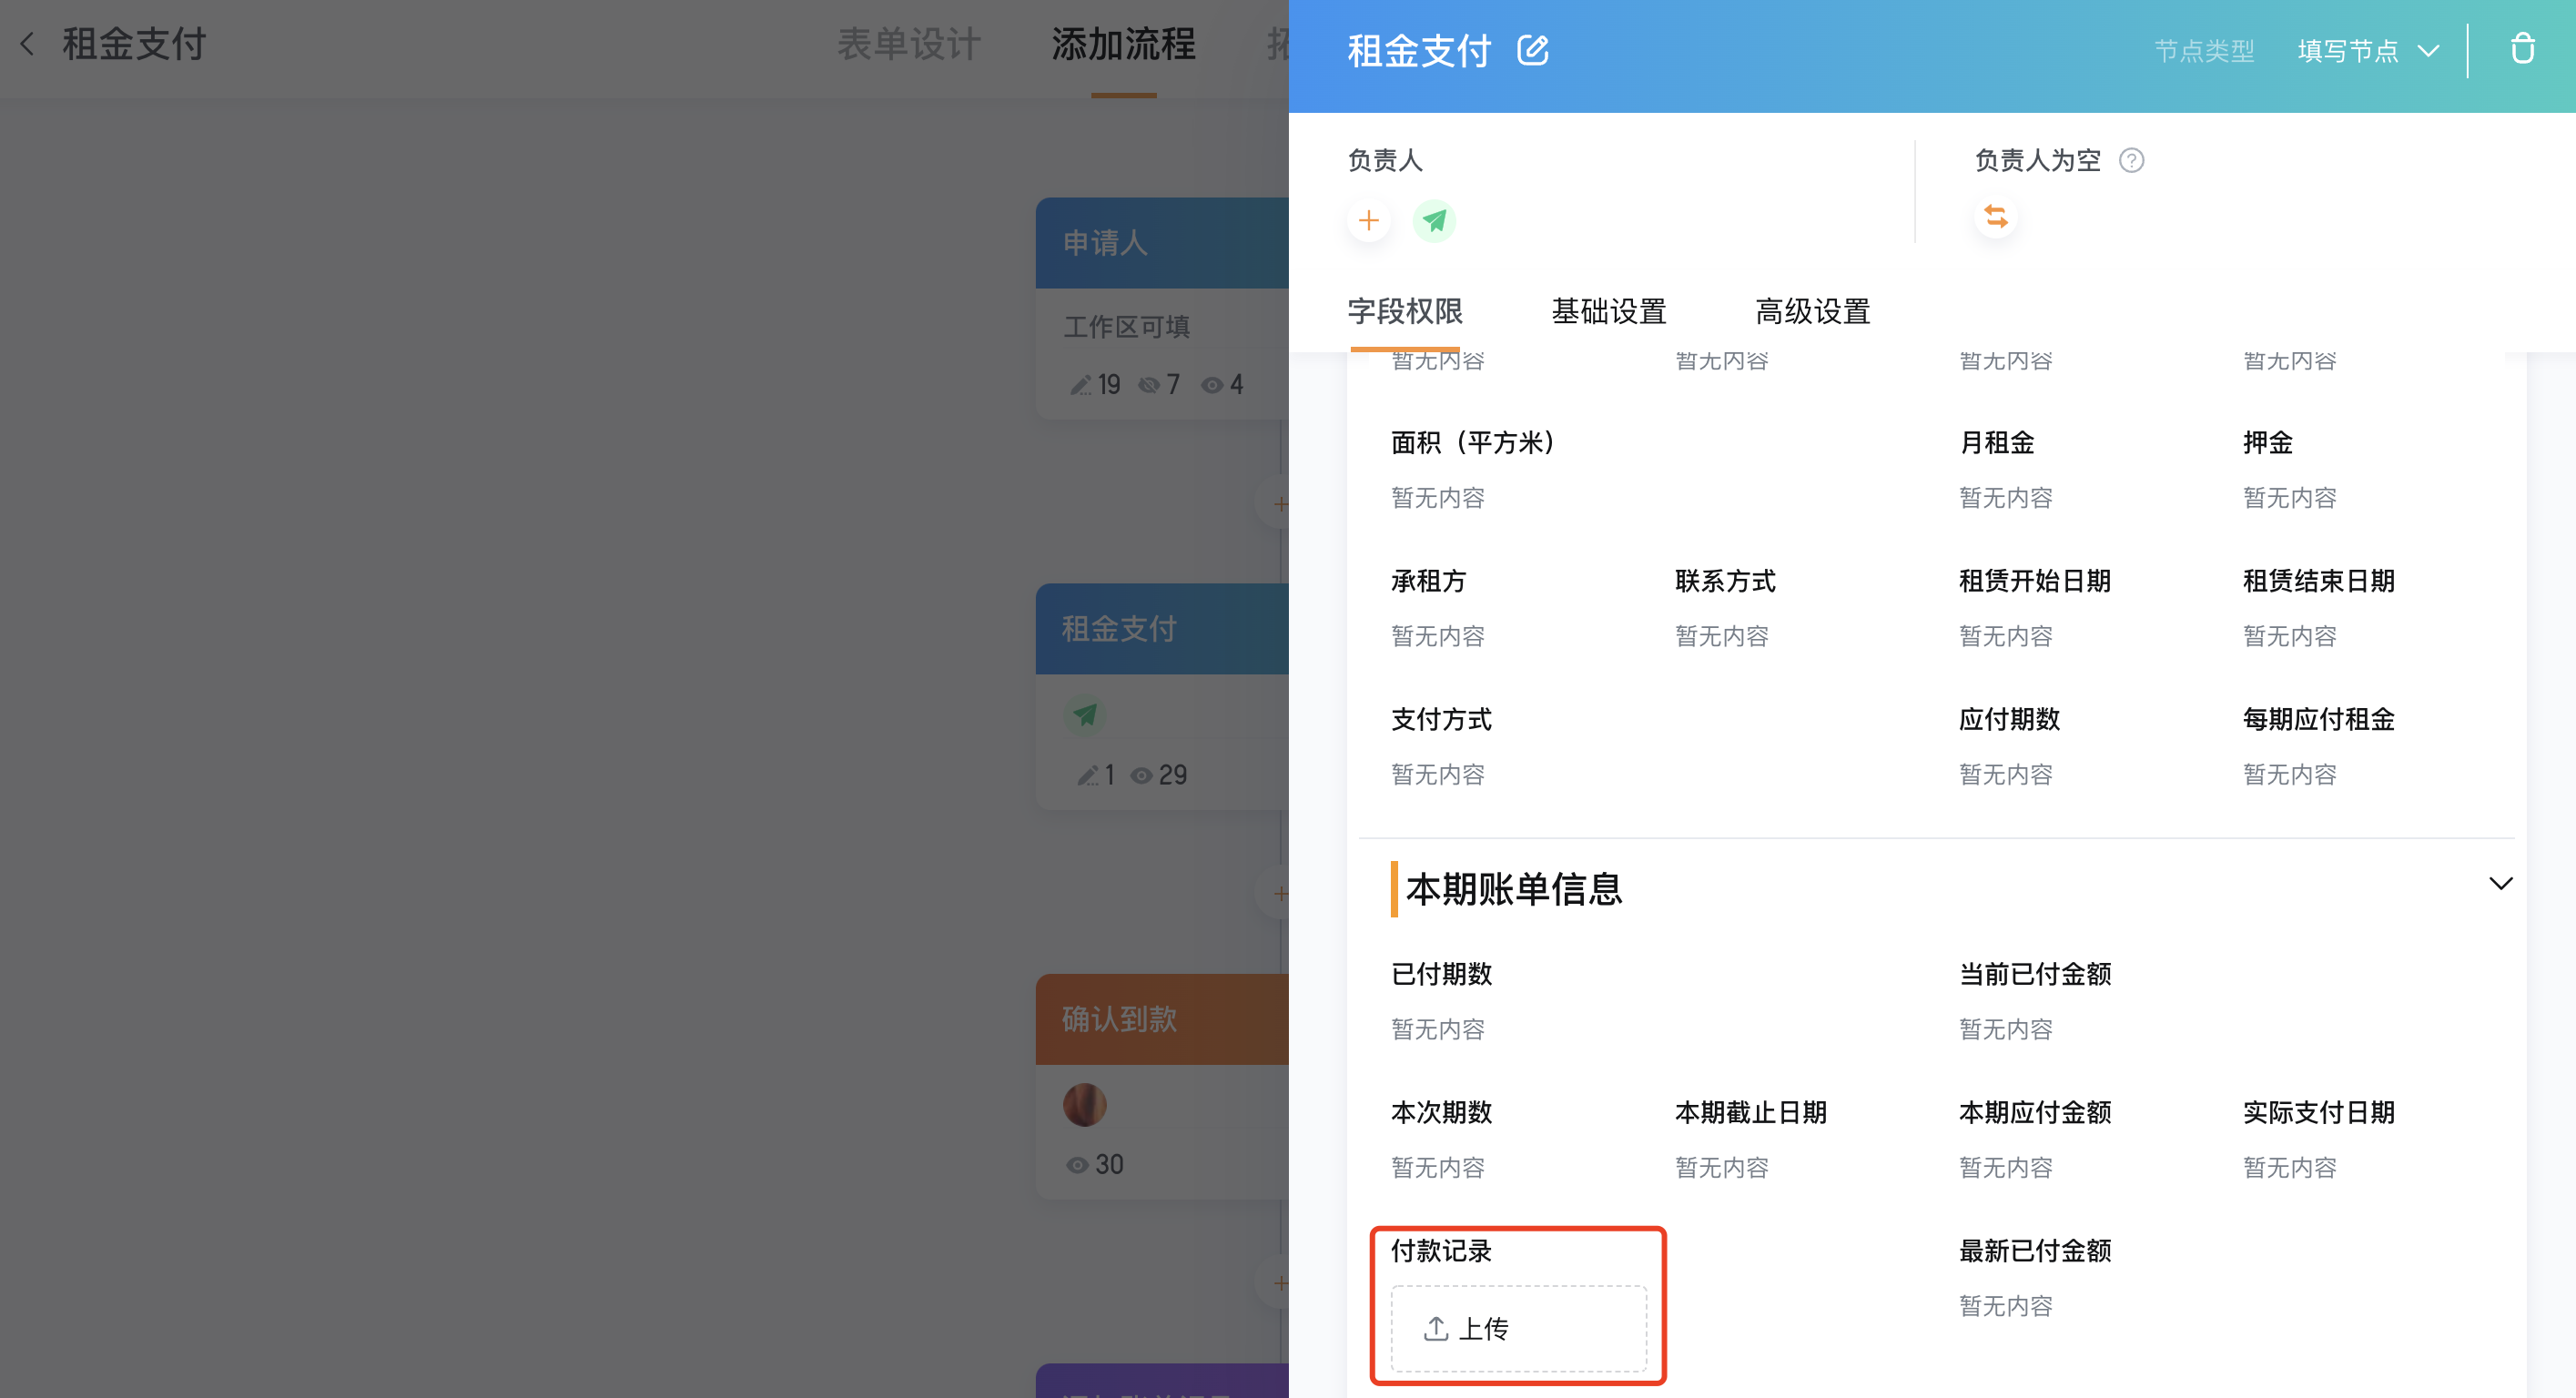Select the 字段权限 tab
The image size is (2576, 1398).
1405,311
